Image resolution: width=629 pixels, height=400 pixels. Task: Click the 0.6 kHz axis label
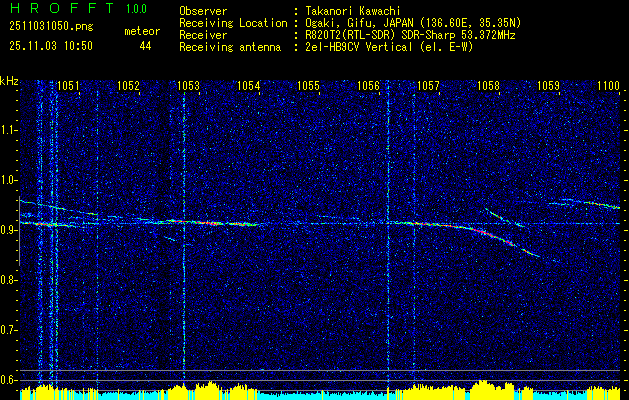click(9, 380)
